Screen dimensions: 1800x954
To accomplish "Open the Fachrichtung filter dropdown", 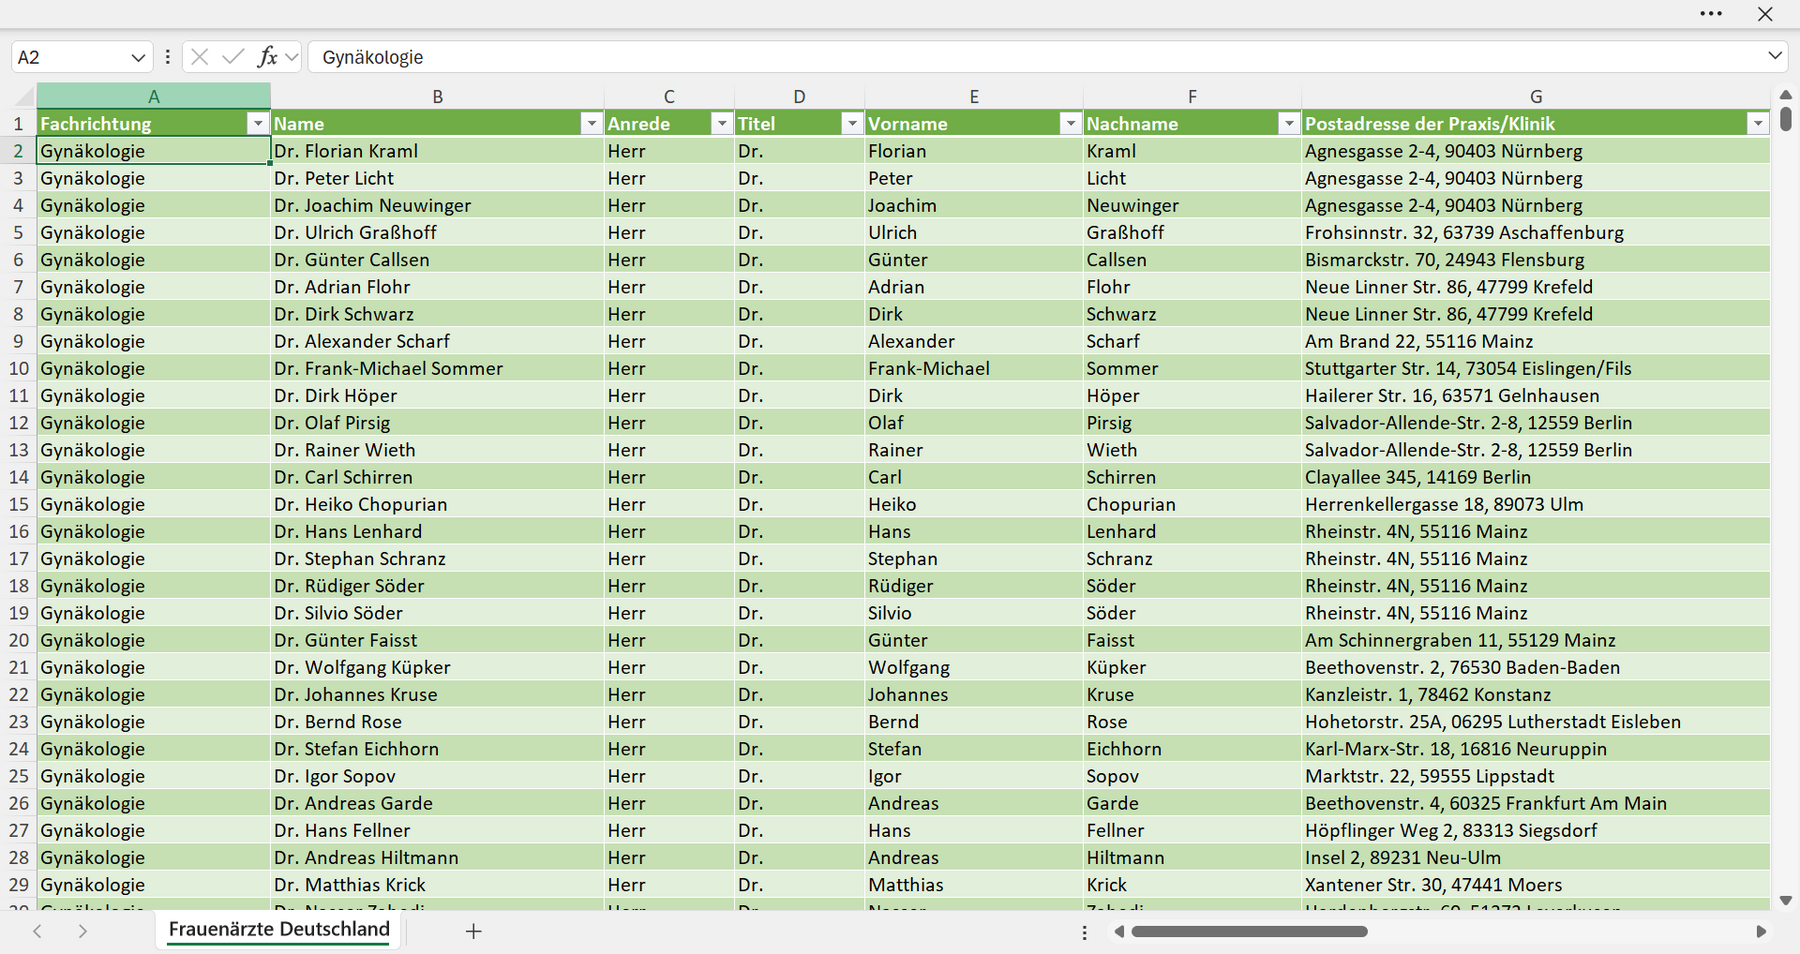I will 258,123.
